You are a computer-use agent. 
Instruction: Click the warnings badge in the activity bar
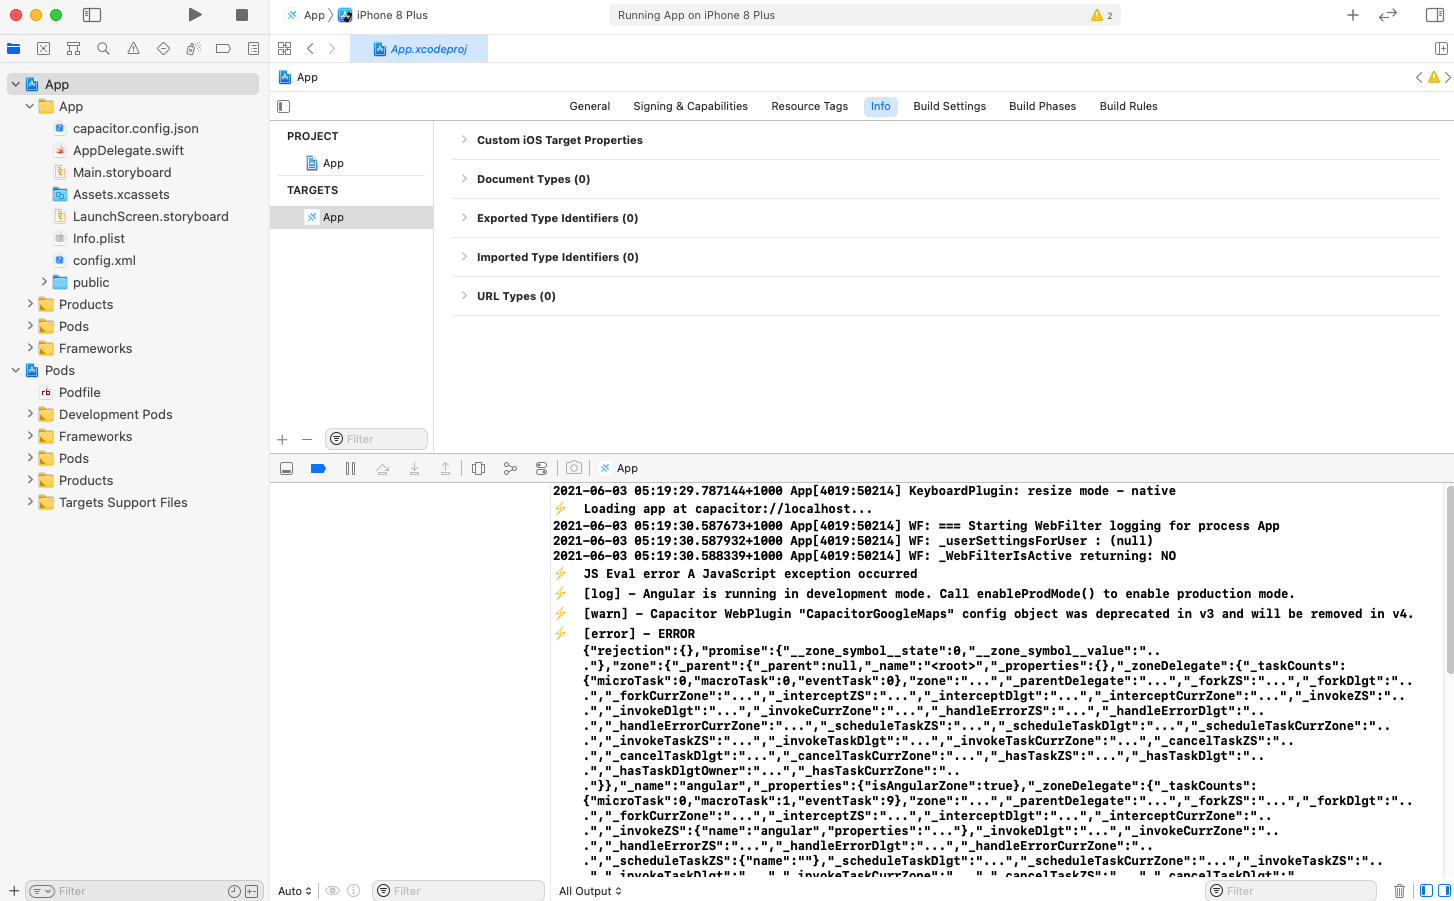[1102, 15]
